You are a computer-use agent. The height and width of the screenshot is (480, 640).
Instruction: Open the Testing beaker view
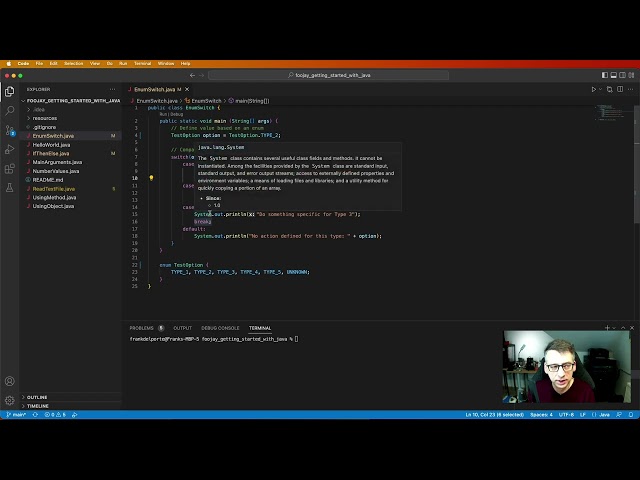10,188
